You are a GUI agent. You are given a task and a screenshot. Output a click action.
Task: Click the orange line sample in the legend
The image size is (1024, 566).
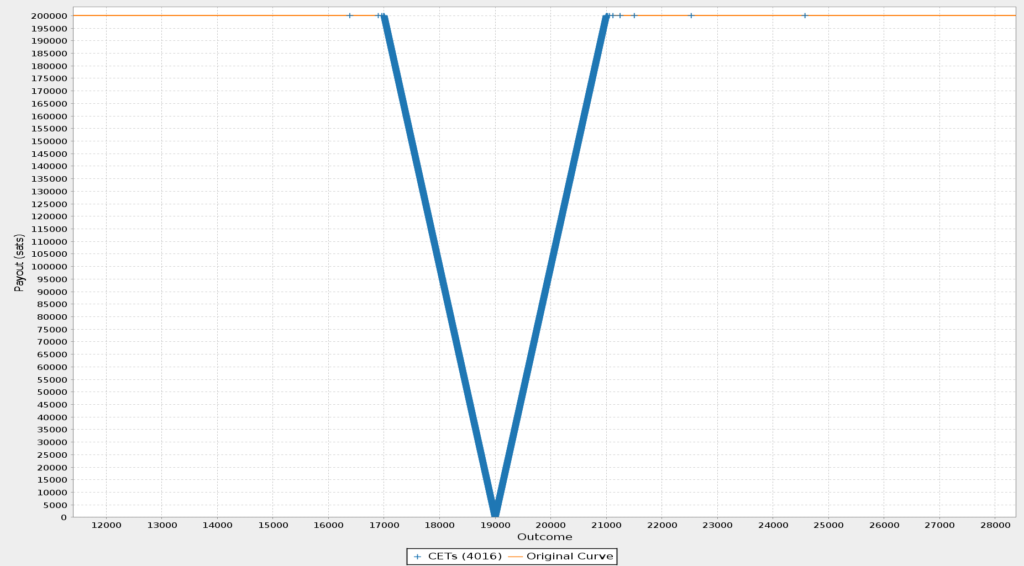[515, 557]
